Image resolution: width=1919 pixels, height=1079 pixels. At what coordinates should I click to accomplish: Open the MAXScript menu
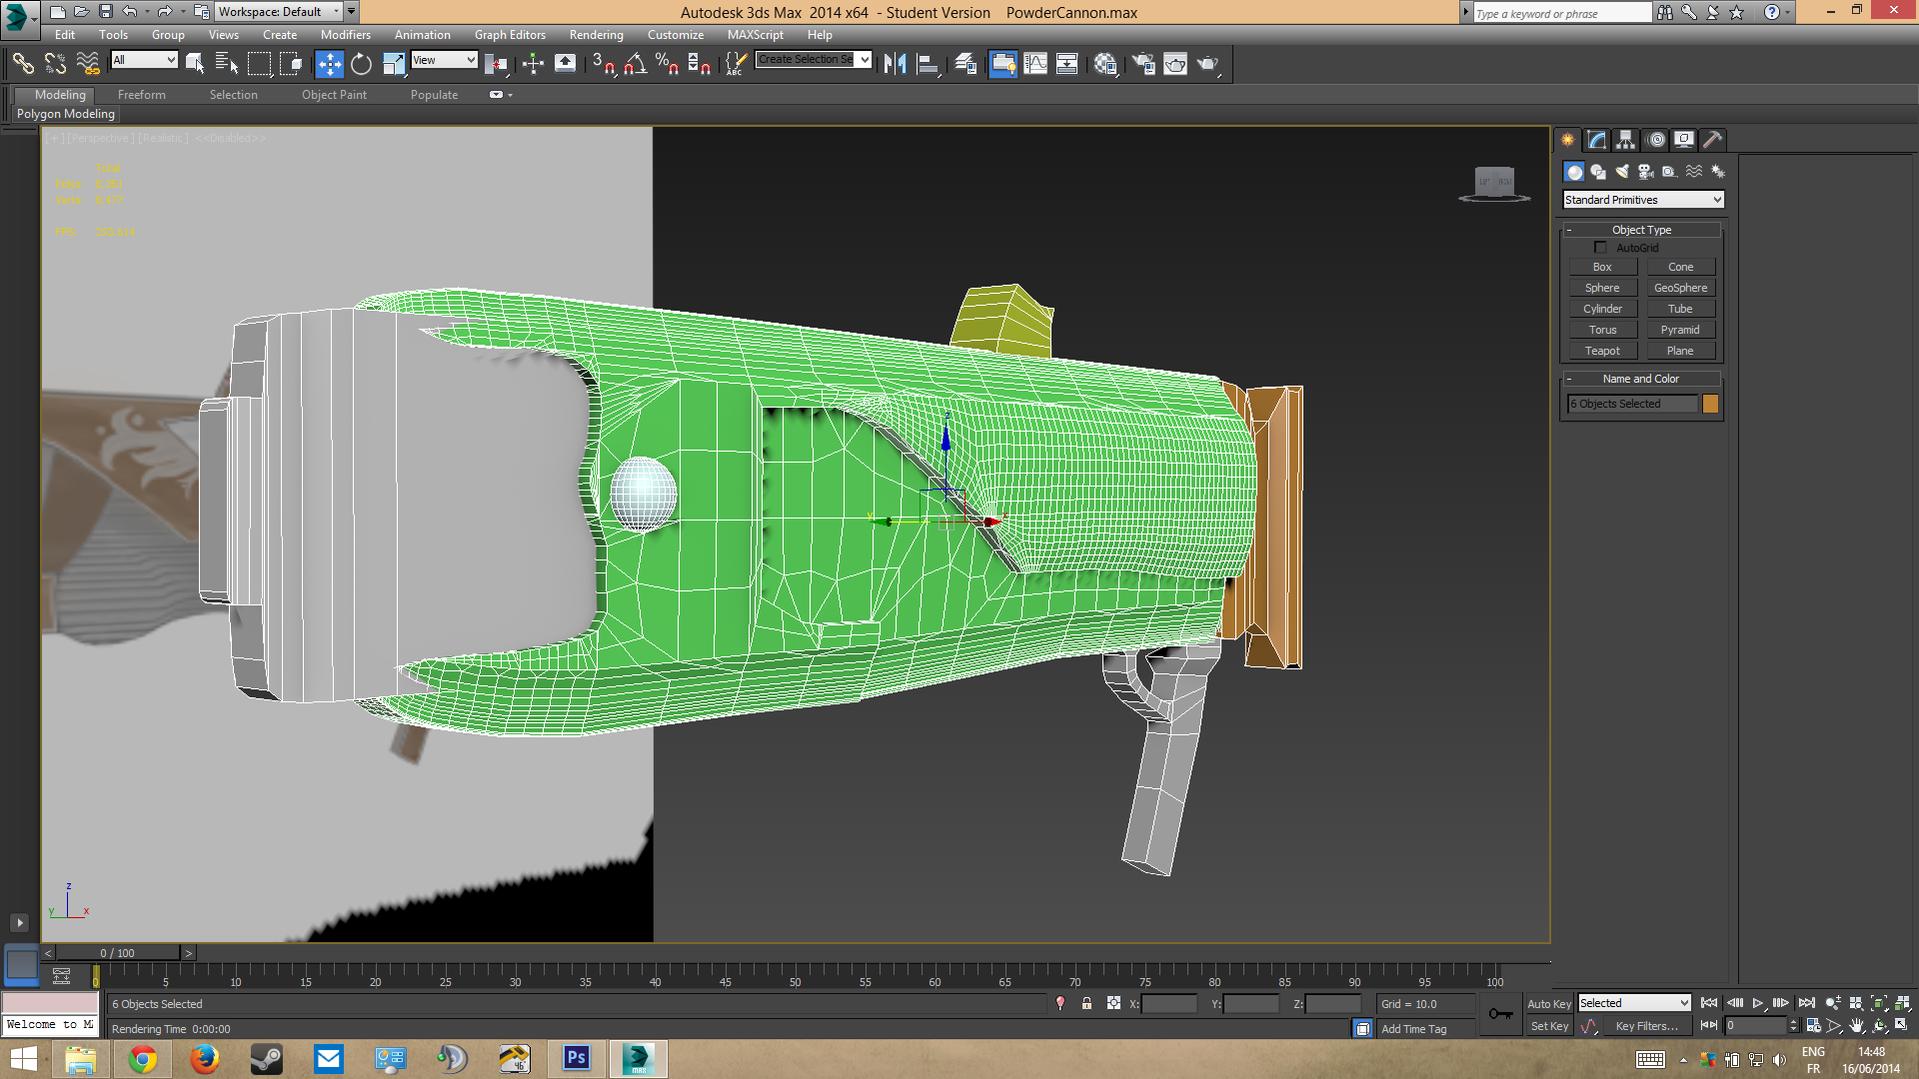point(755,35)
